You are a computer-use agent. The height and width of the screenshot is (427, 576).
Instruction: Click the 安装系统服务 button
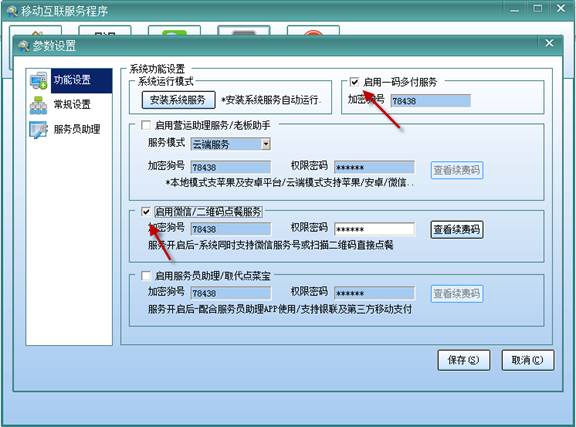178,100
